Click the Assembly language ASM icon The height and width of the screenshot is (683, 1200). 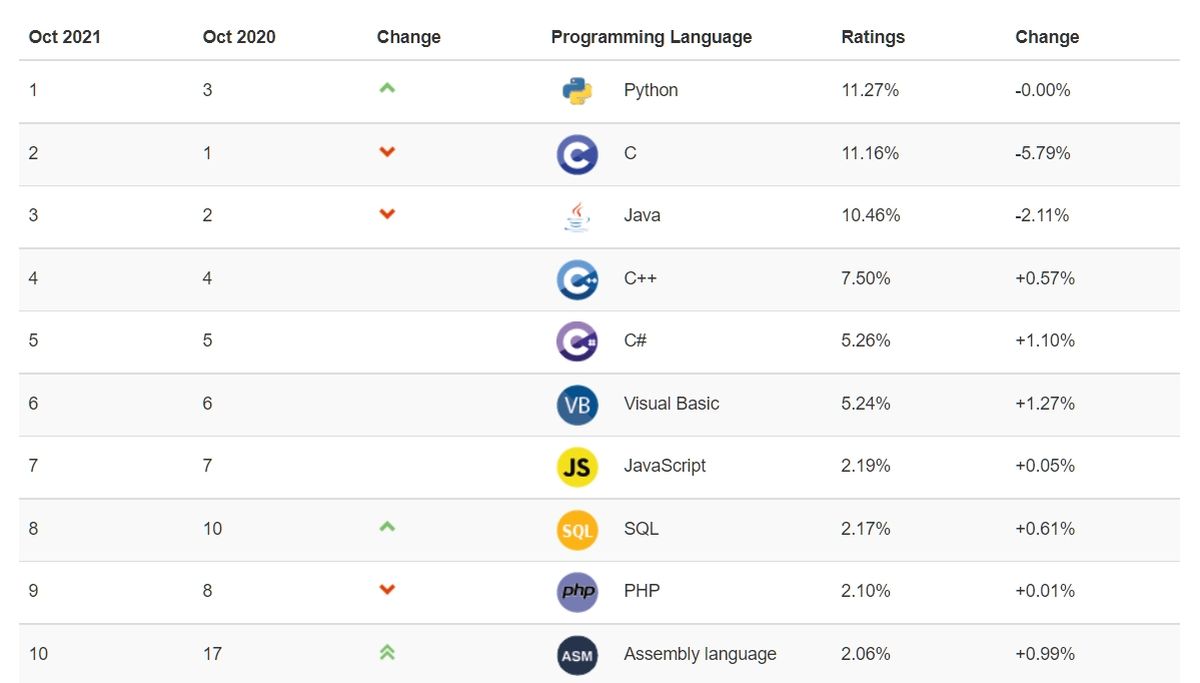pos(577,655)
